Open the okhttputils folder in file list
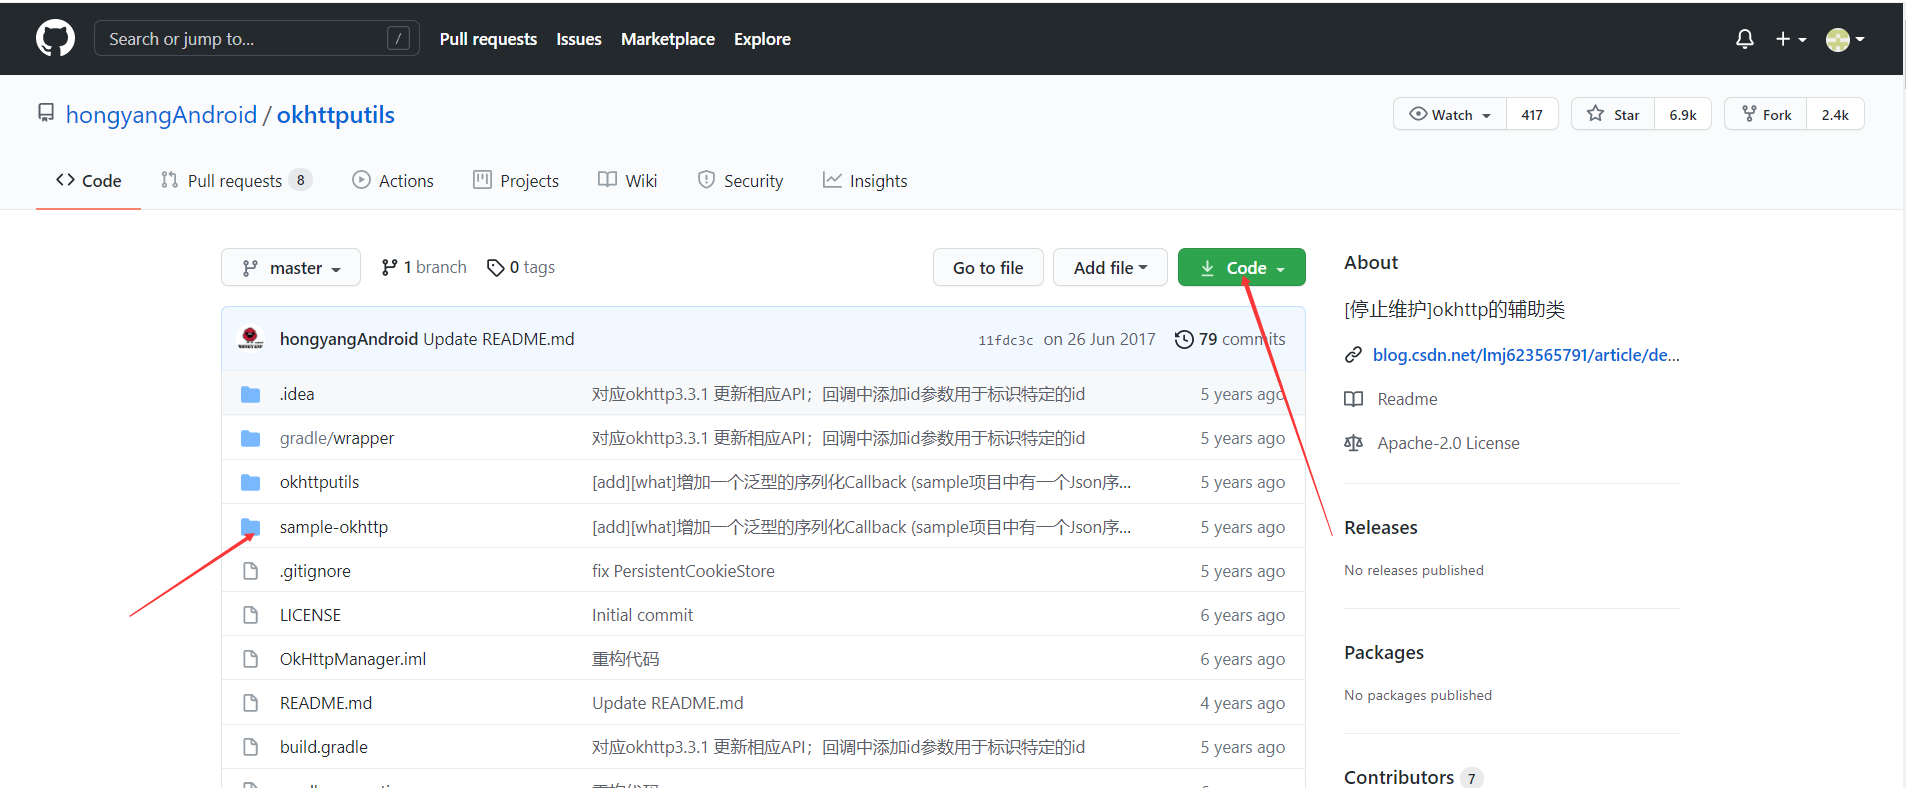Viewport: 1906px width, 788px height. pos(319,482)
